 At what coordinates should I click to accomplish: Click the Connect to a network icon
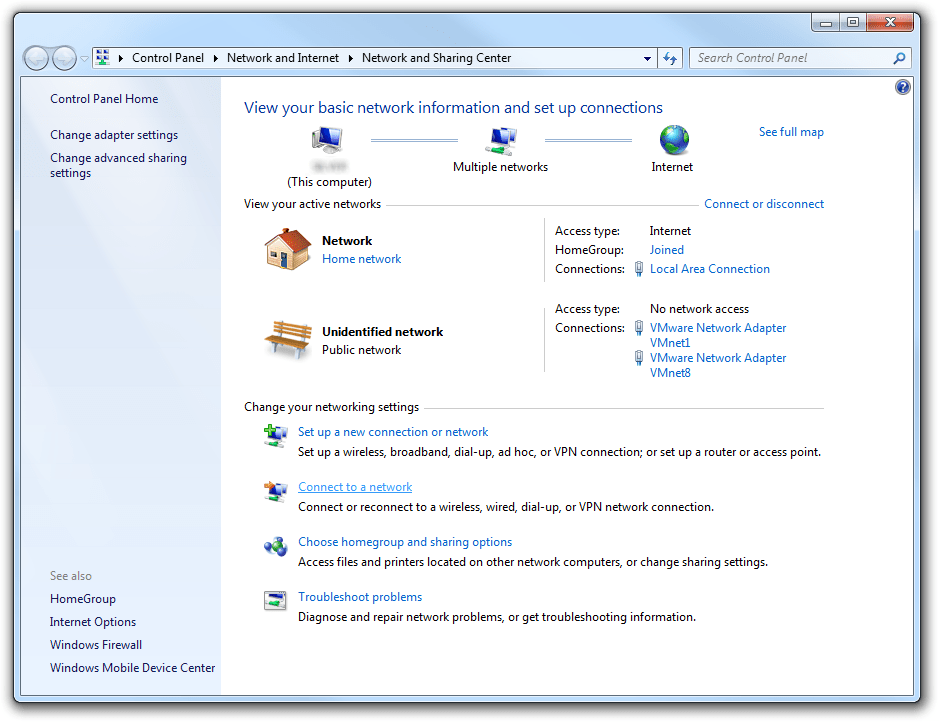(x=275, y=491)
